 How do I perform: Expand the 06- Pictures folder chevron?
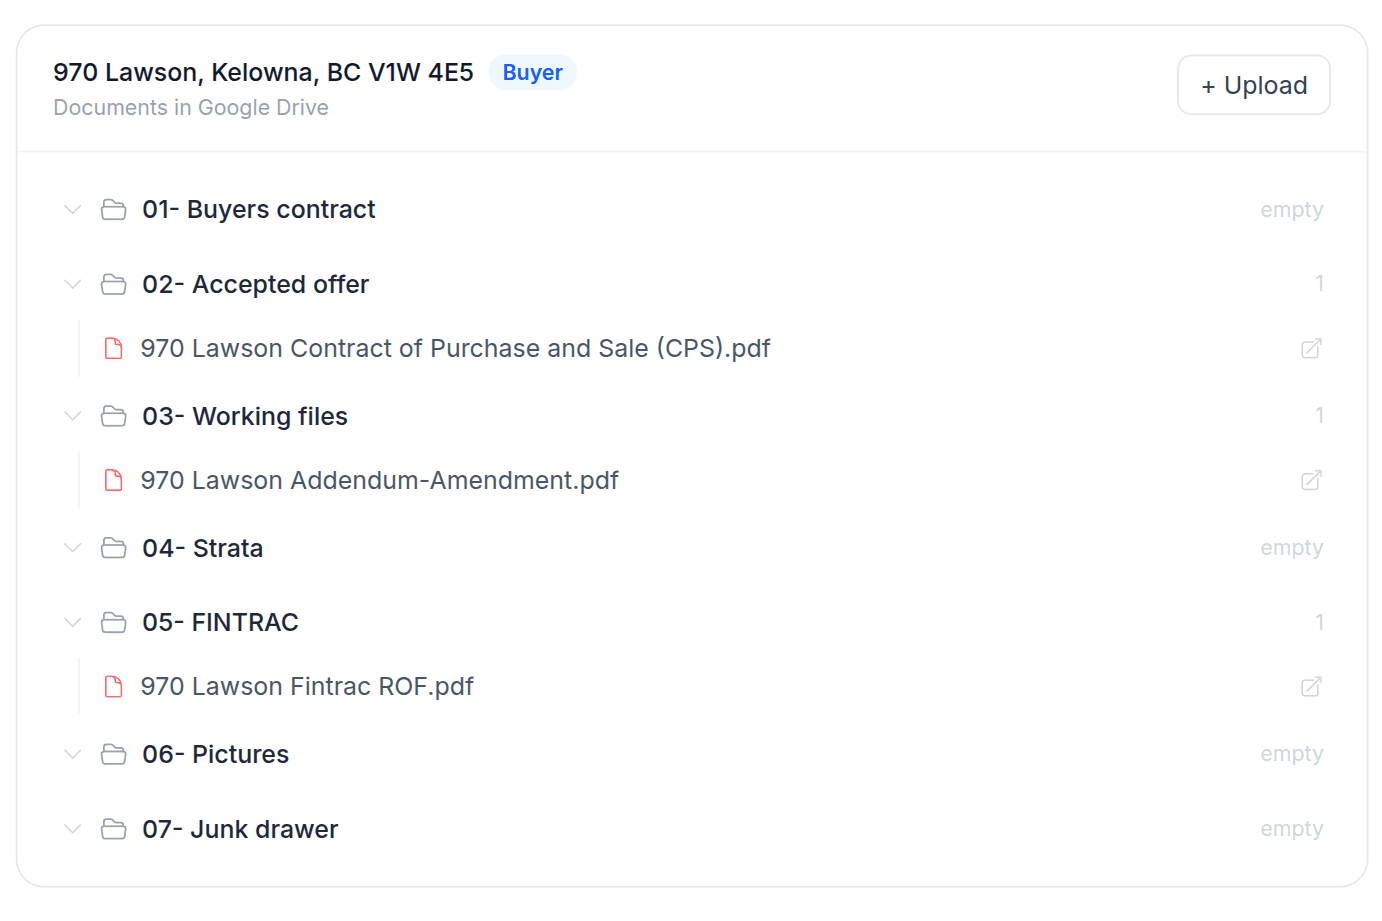(72, 753)
